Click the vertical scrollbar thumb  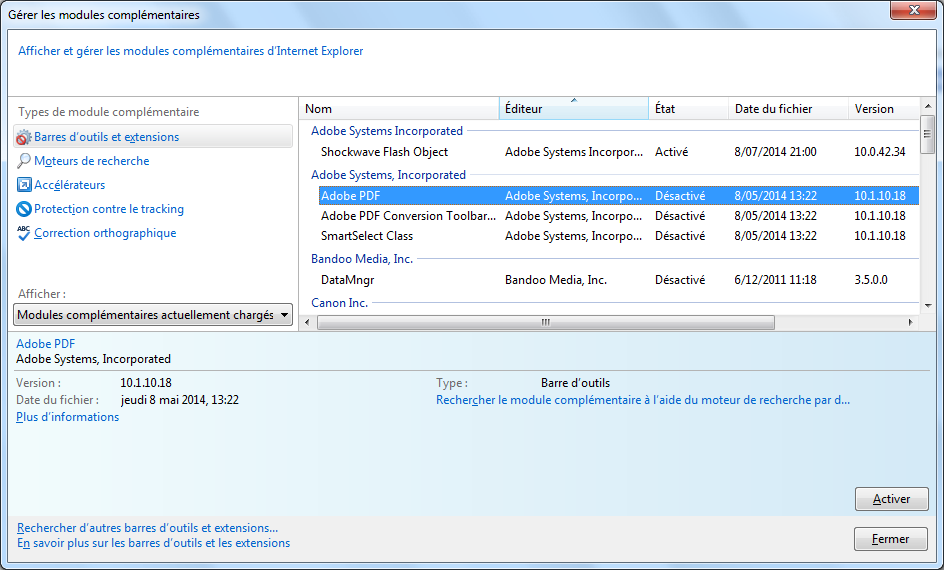(928, 134)
